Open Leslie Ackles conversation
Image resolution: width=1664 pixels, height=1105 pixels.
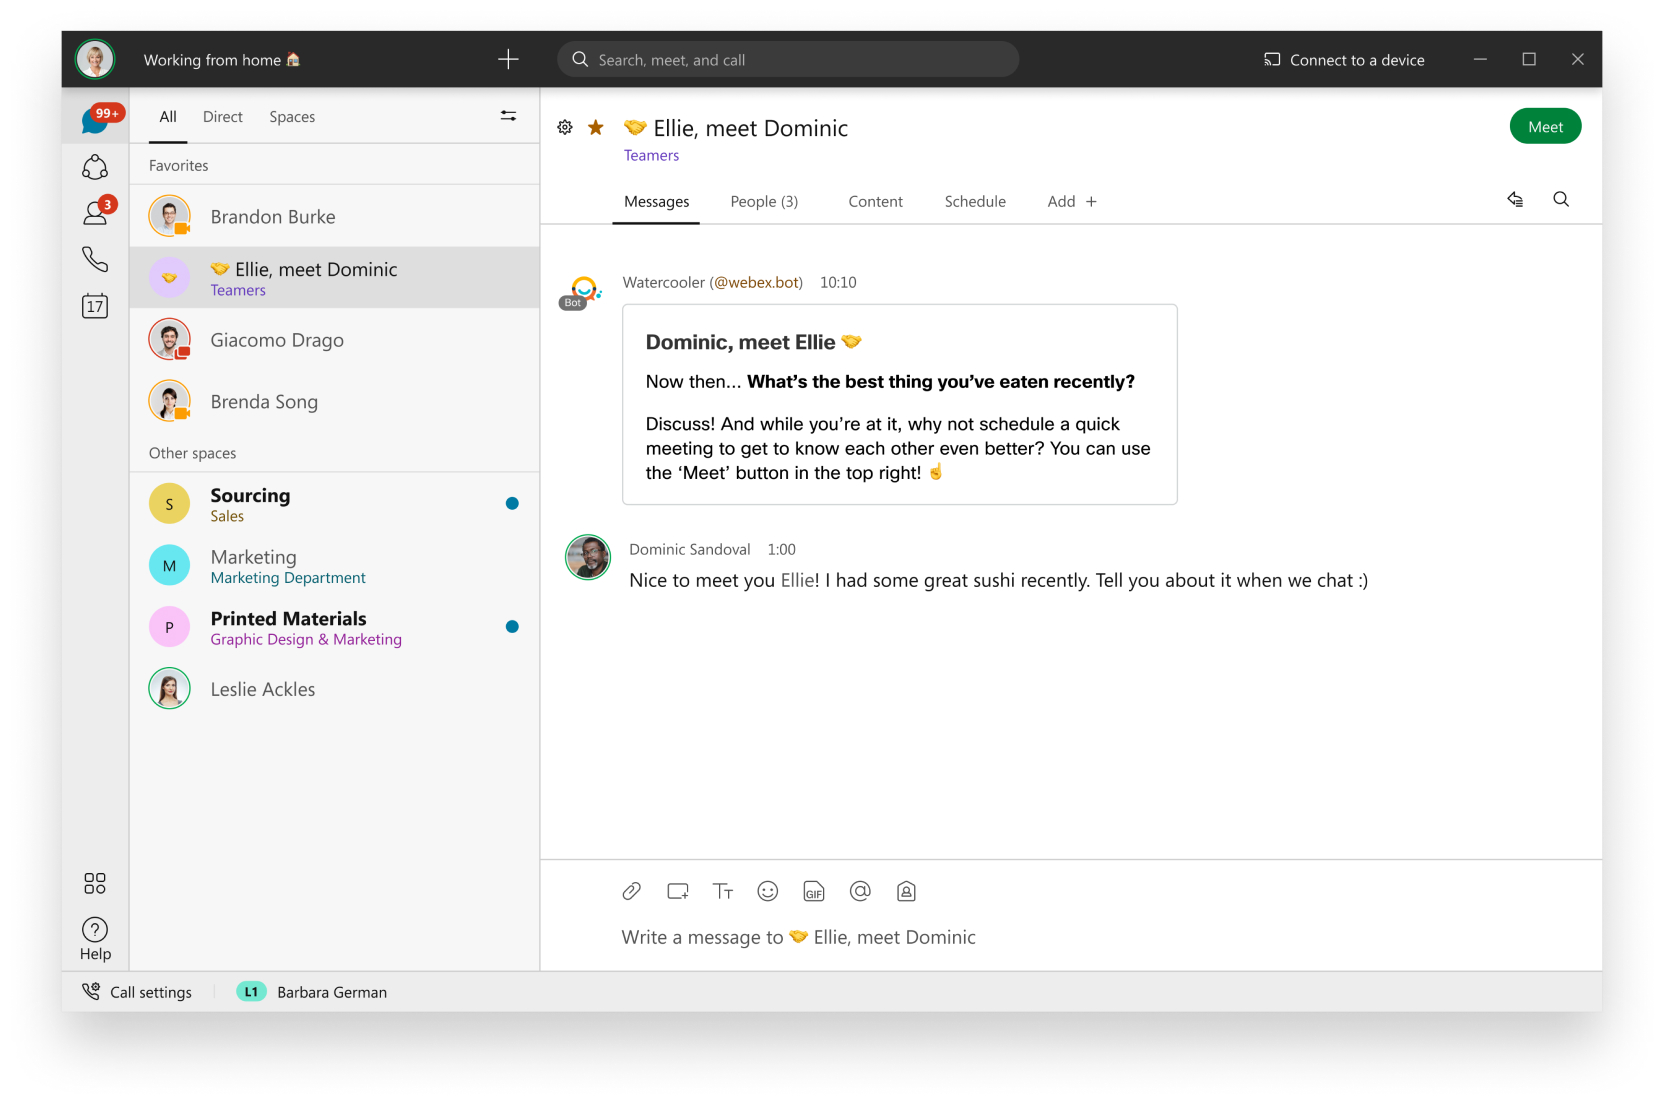coord(335,689)
